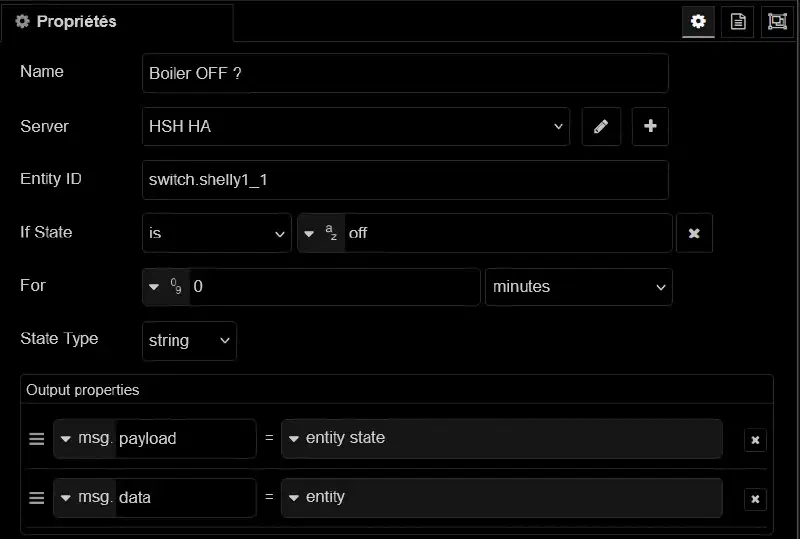Screen dimensions: 800x539
Task: Open msg type selector for data property
Action: (x=85, y=498)
